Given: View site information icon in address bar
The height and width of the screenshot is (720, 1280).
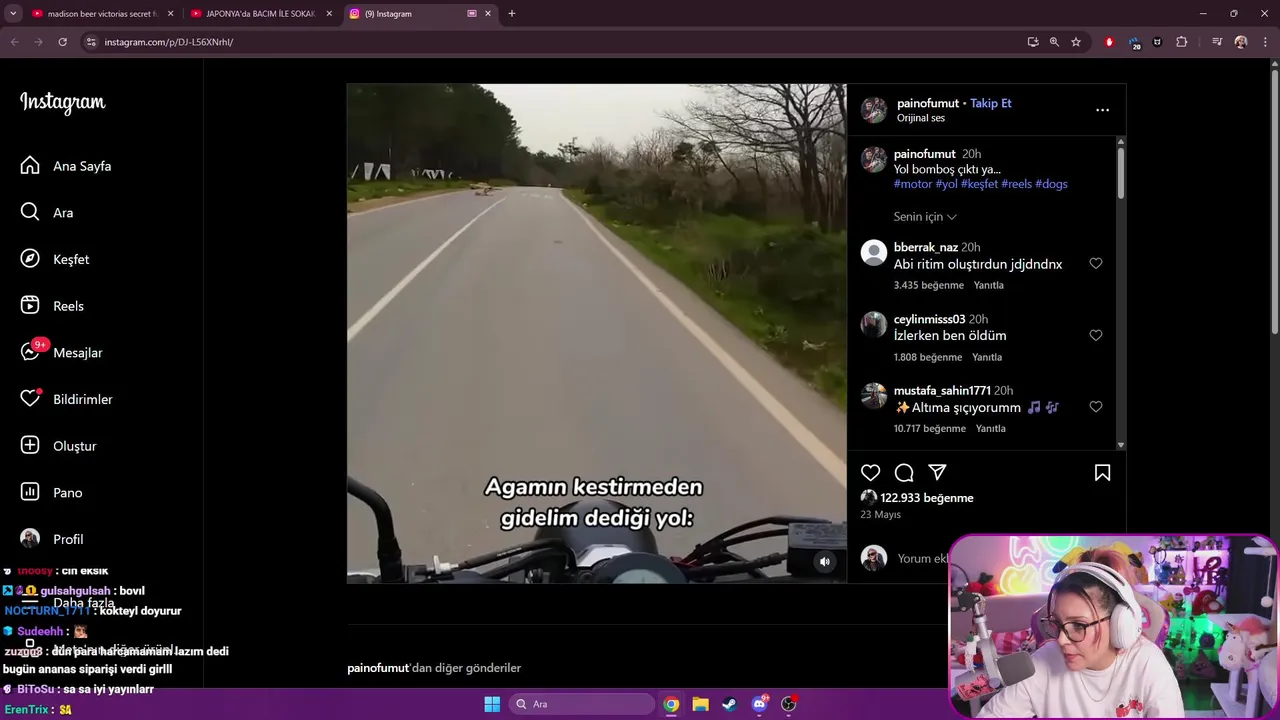Looking at the screenshot, I should click(x=91, y=42).
